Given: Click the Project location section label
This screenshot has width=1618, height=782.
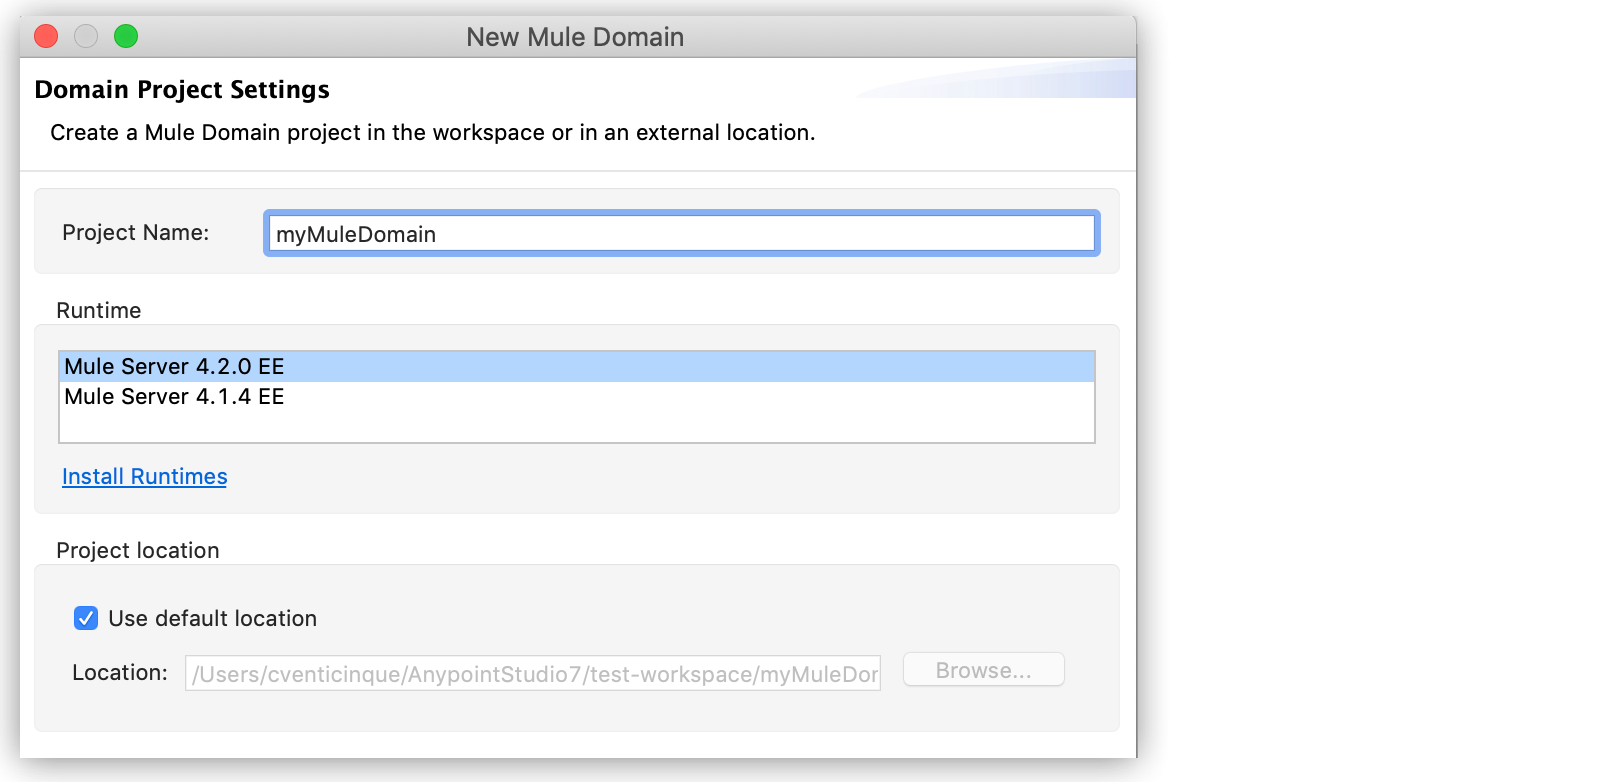Looking at the screenshot, I should (x=138, y=551).
